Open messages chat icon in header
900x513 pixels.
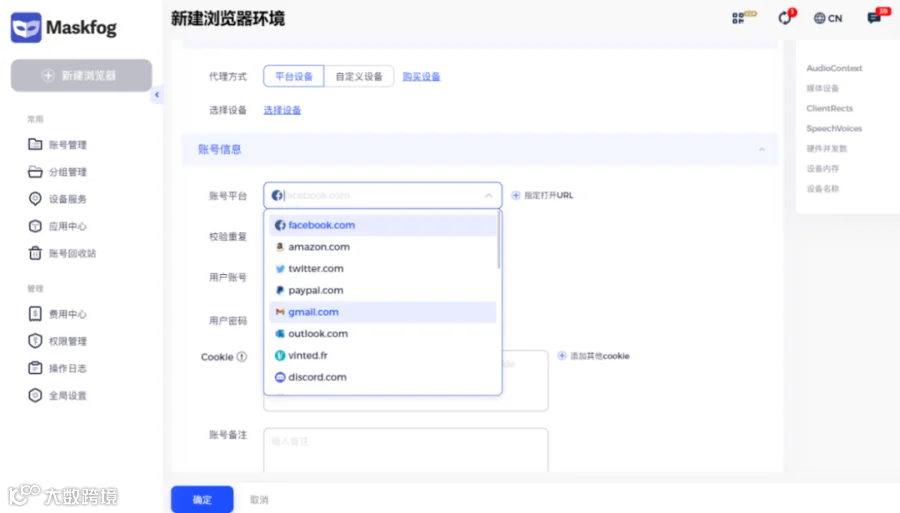874,18
